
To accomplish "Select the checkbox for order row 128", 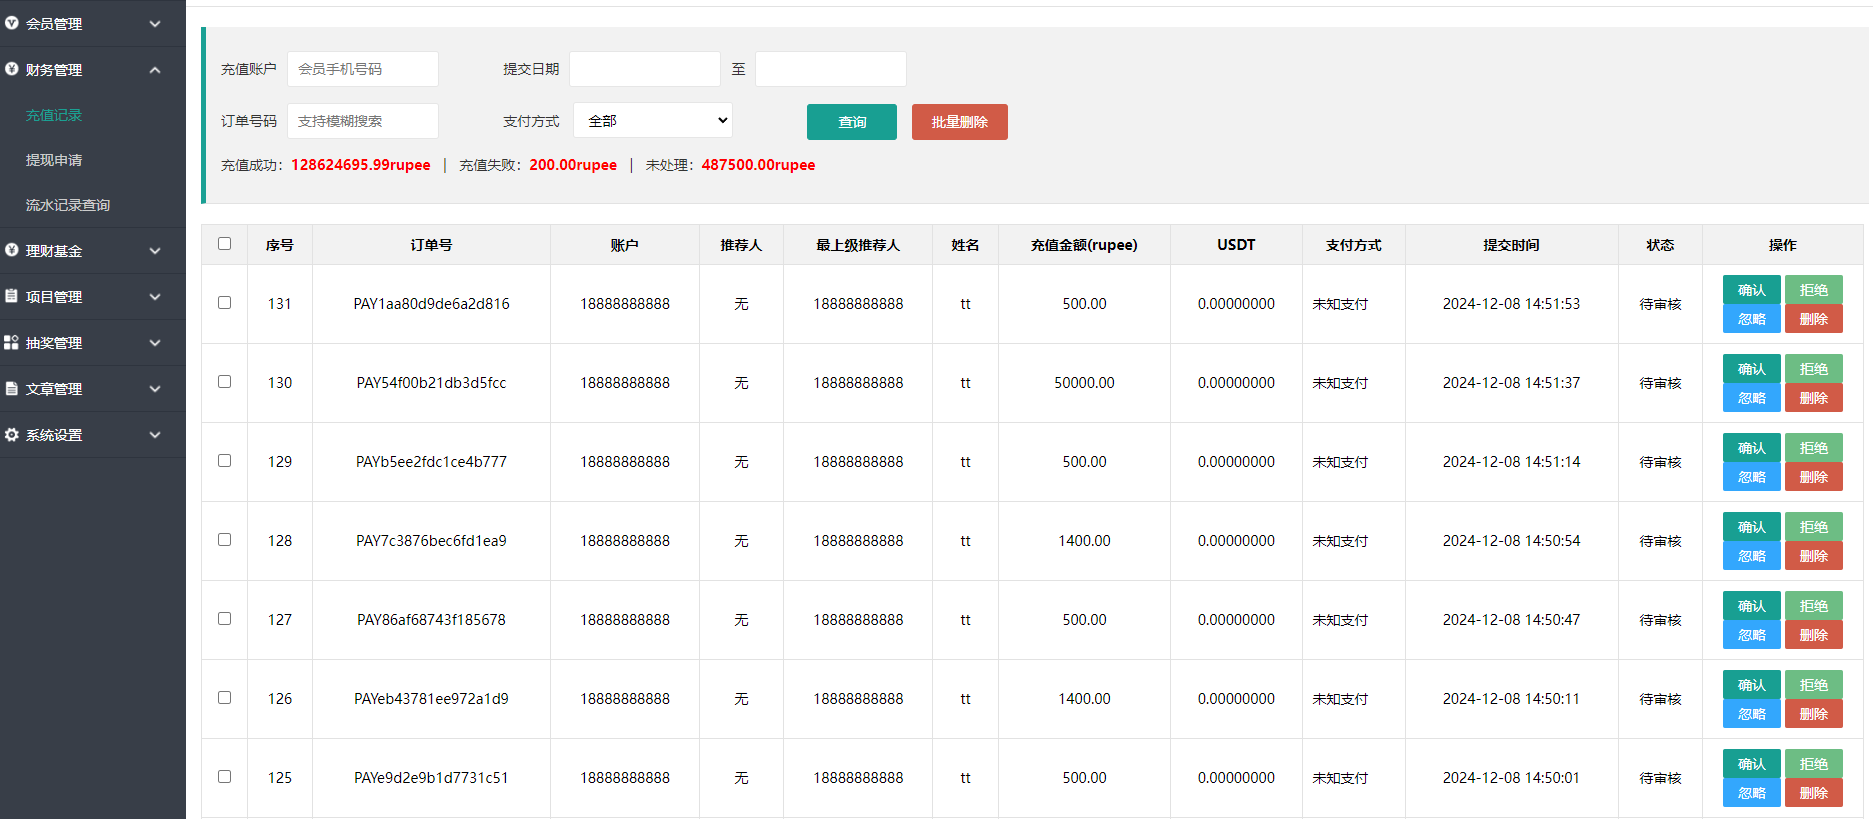I will click(x=225, y=540).
